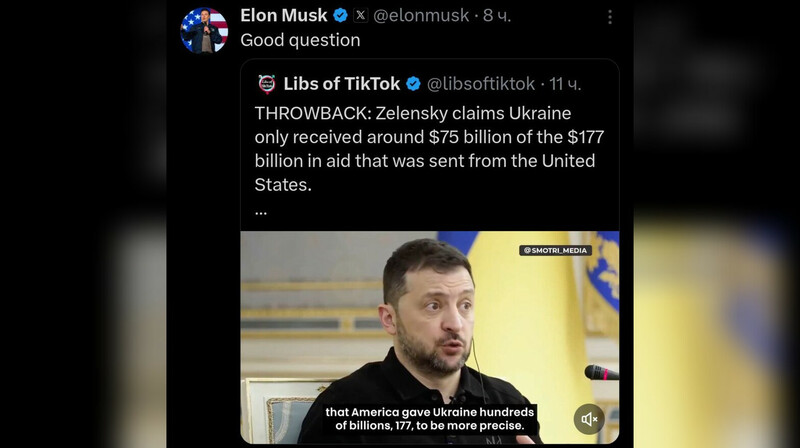
Task: Open the Elon Musk display name link
Action: (x=284, y=16)
